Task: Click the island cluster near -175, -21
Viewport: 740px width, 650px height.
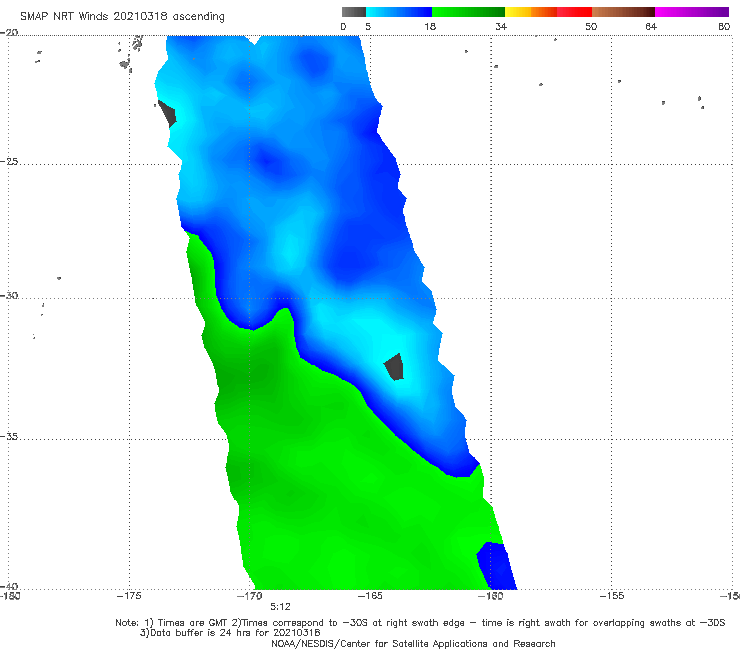Action: click(x=131, y=54)
